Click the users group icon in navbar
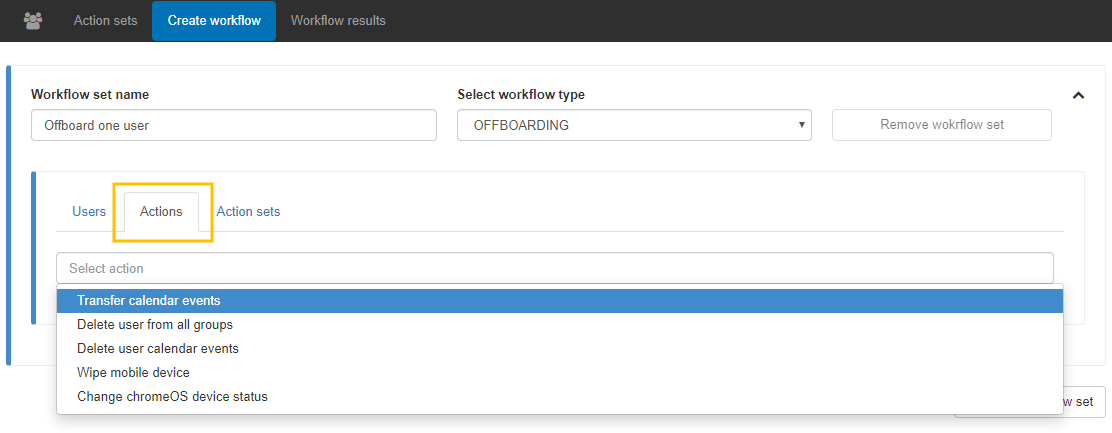The height and width of the screenshot is (433, 1112). [33, 21]
